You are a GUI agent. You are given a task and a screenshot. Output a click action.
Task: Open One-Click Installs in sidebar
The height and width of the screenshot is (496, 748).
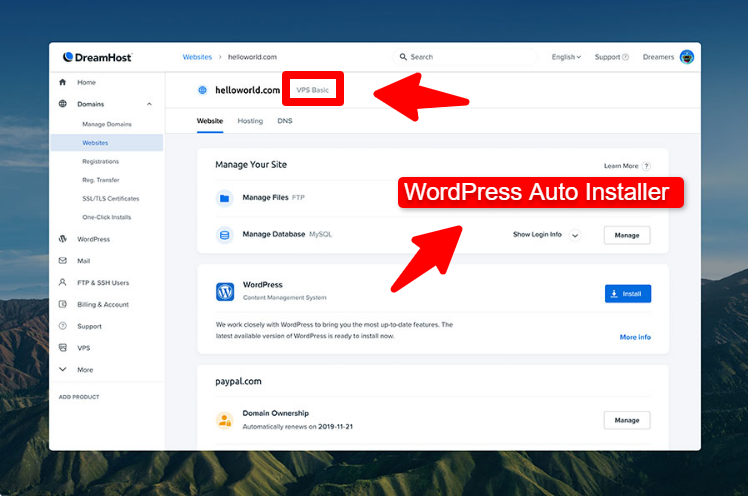pyautogui.click(x=106, y=217)
